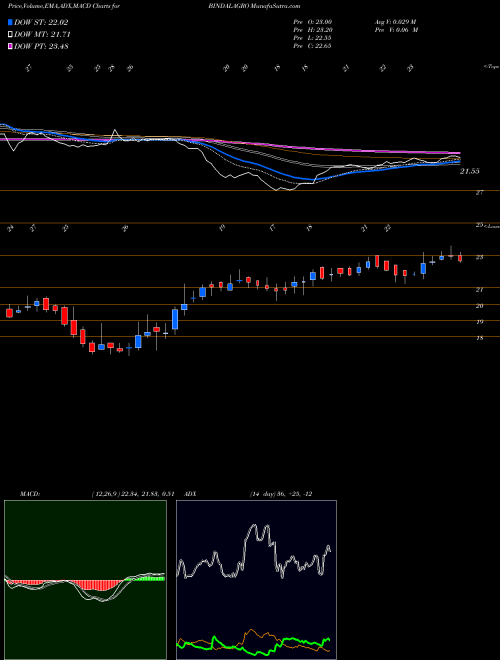Screen dimensions: 500x660
Task: Click the 19 price axis label
Action: click(x=479, y=322)
